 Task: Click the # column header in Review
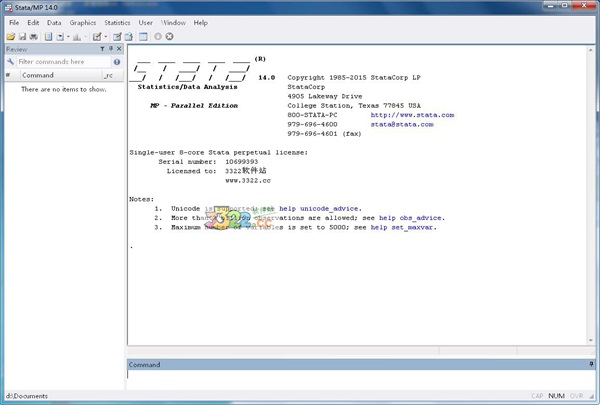(12, 75)
